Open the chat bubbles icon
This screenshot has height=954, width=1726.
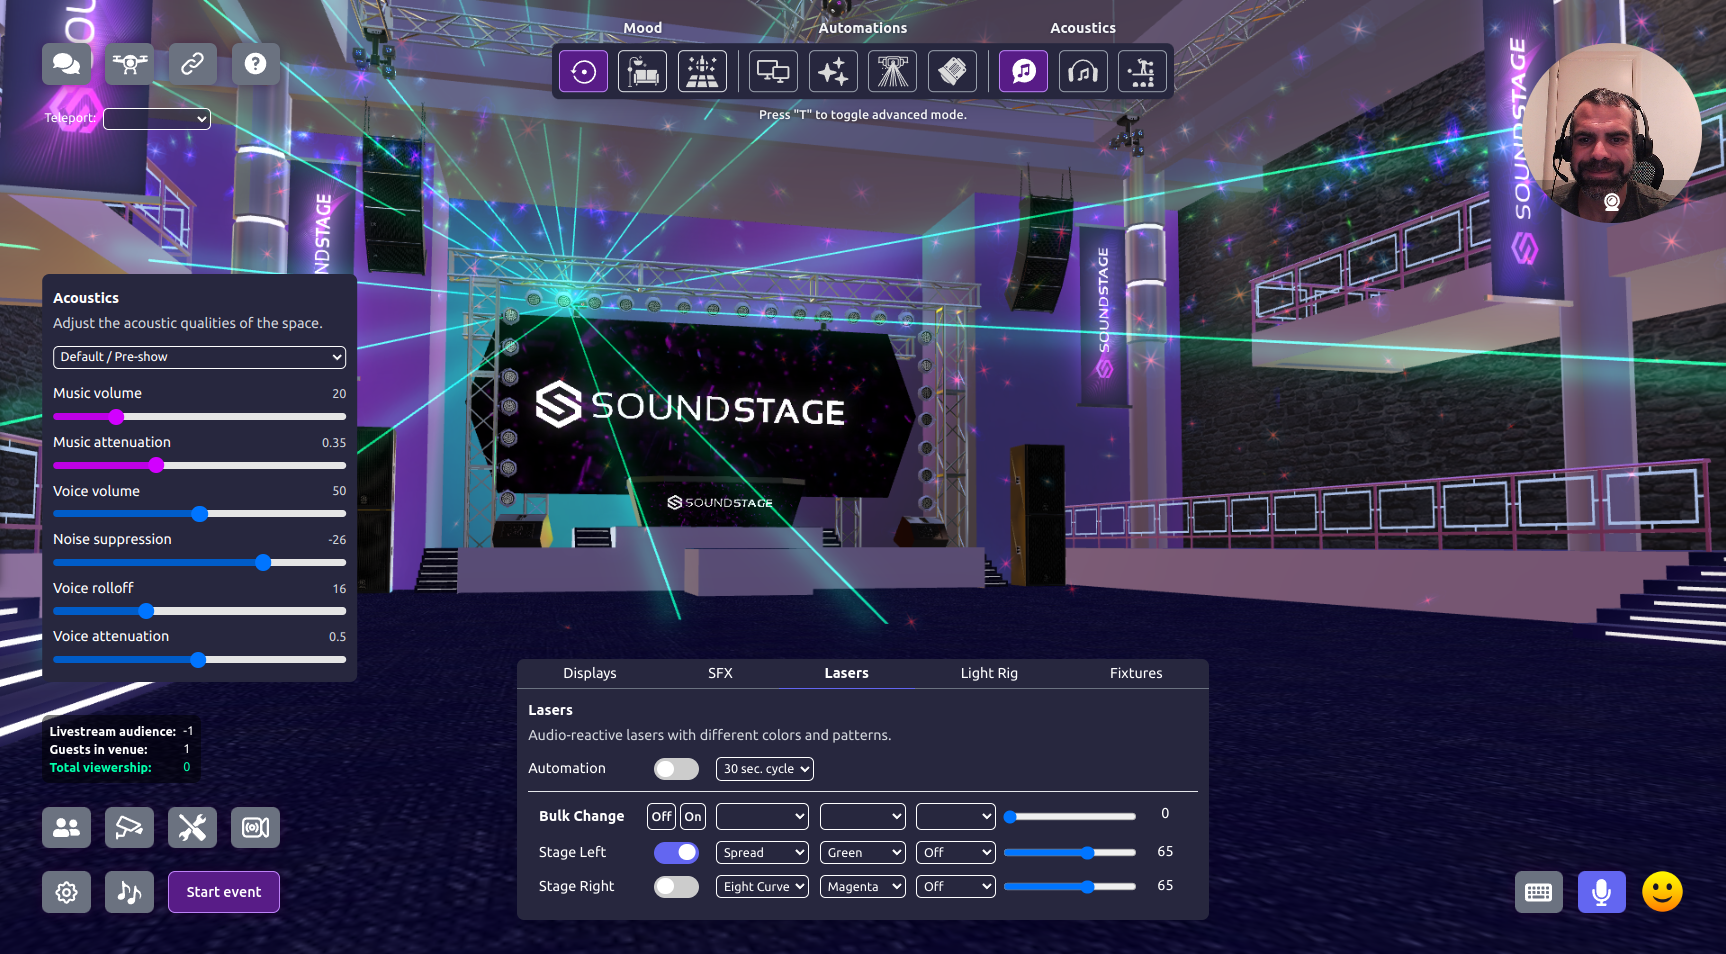coord(66,64)
